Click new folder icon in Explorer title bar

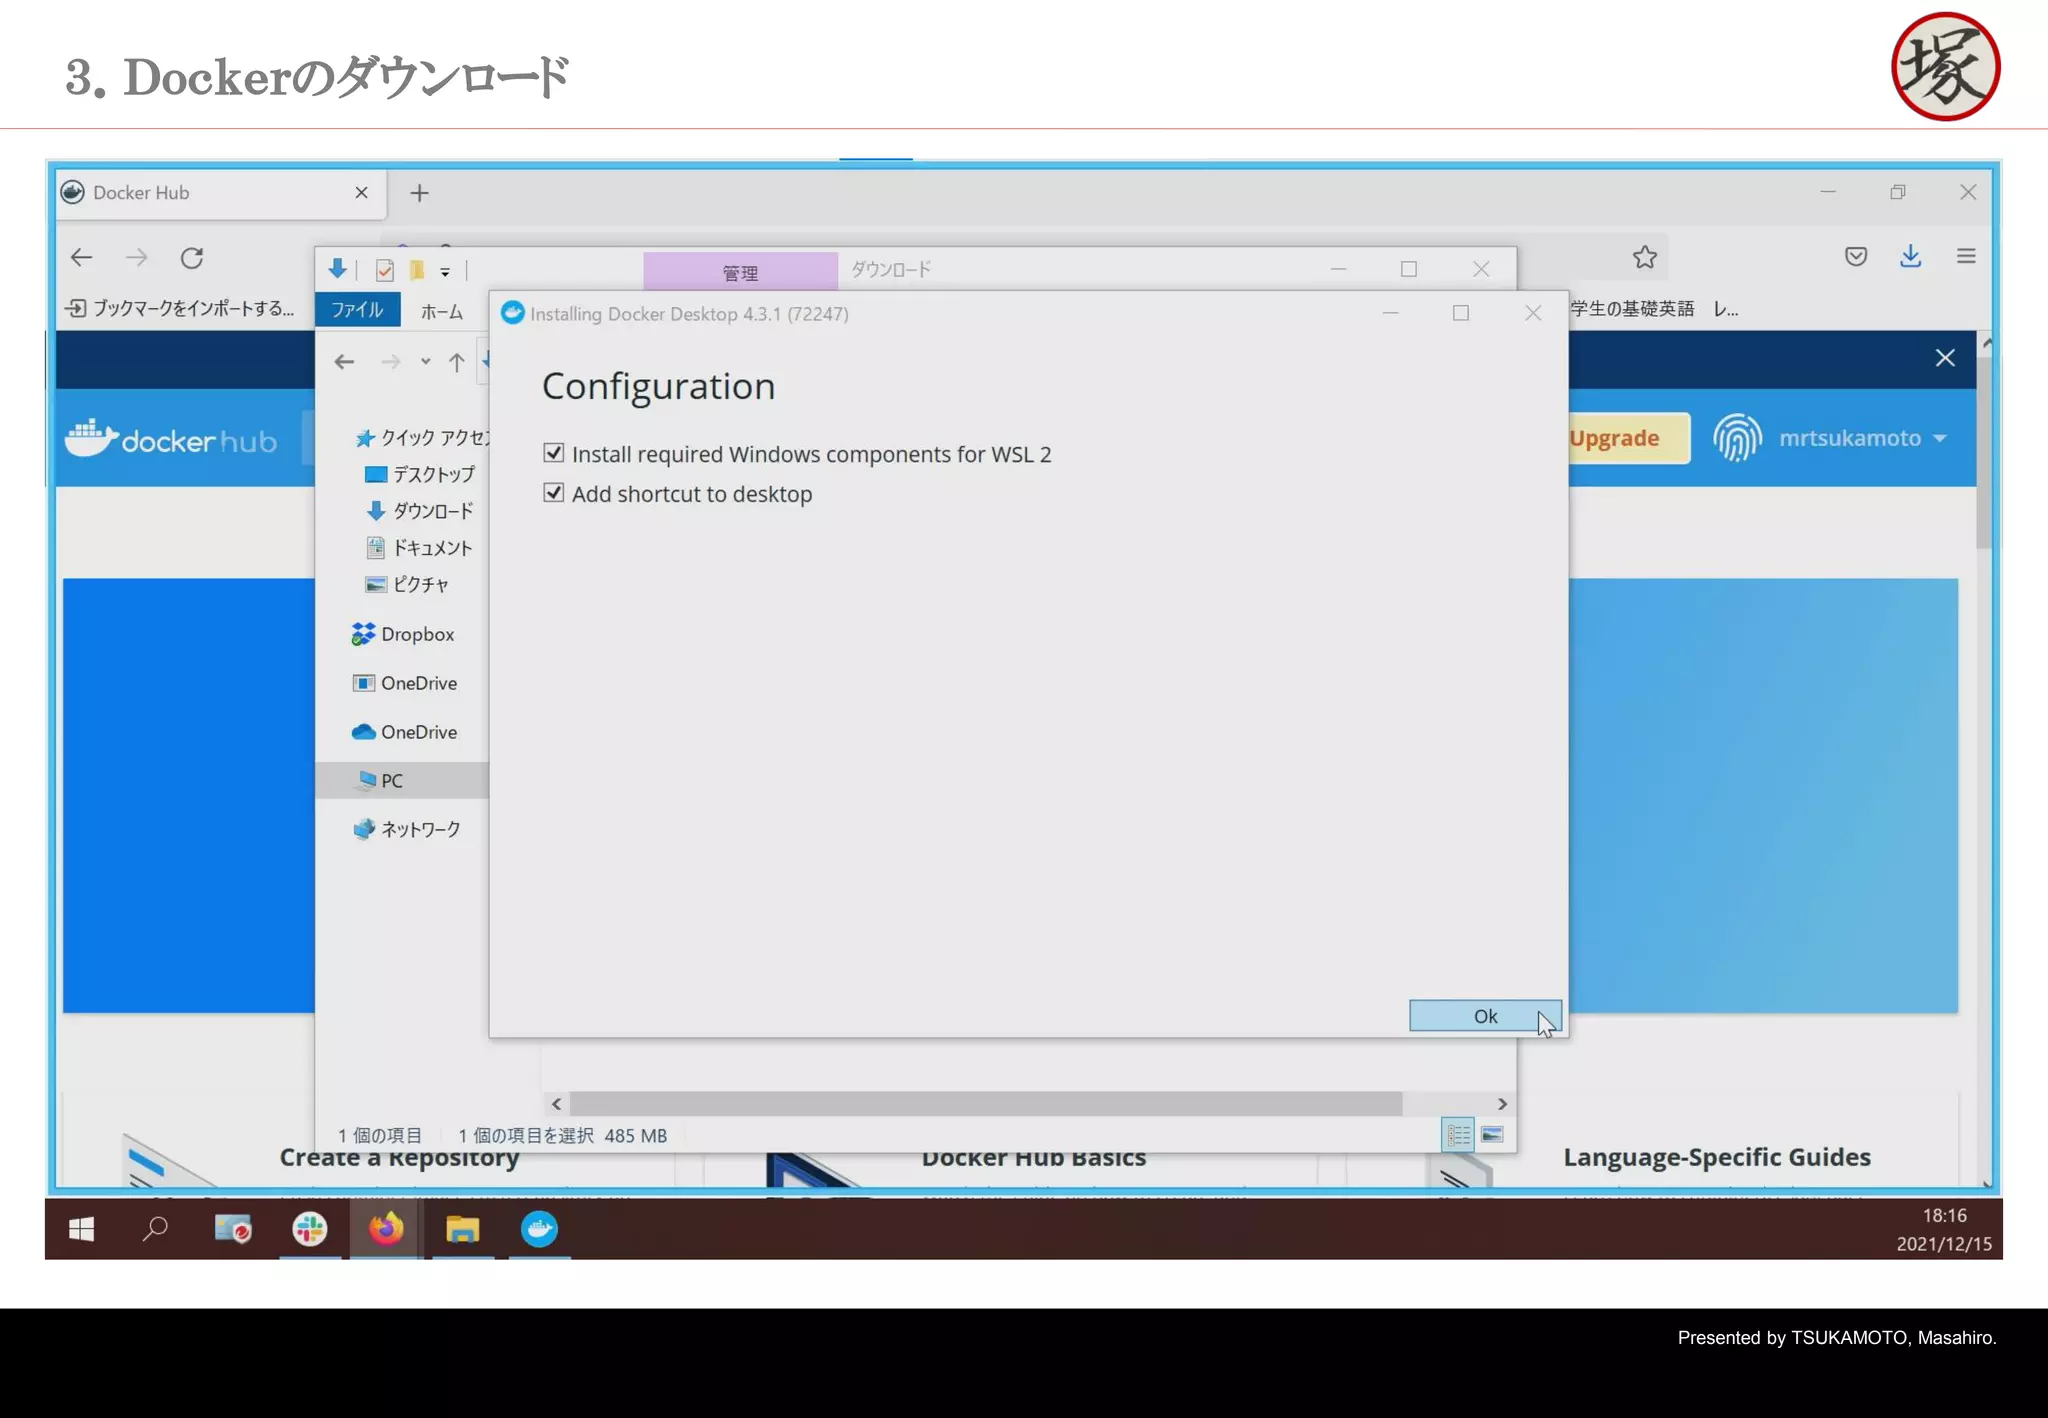tap(417, 270)
